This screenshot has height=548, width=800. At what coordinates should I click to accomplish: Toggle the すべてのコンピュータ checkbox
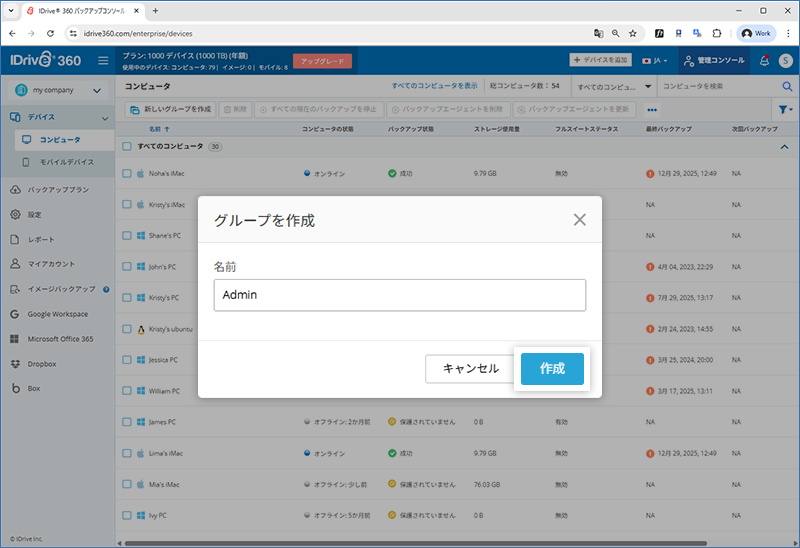click(x=127, y=146)
